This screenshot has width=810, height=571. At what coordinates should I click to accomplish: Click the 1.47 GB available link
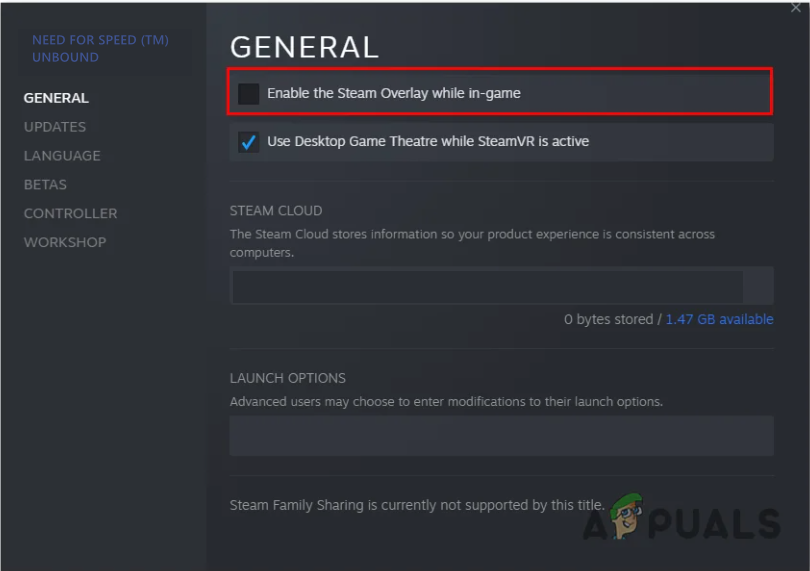pos(719,319)
